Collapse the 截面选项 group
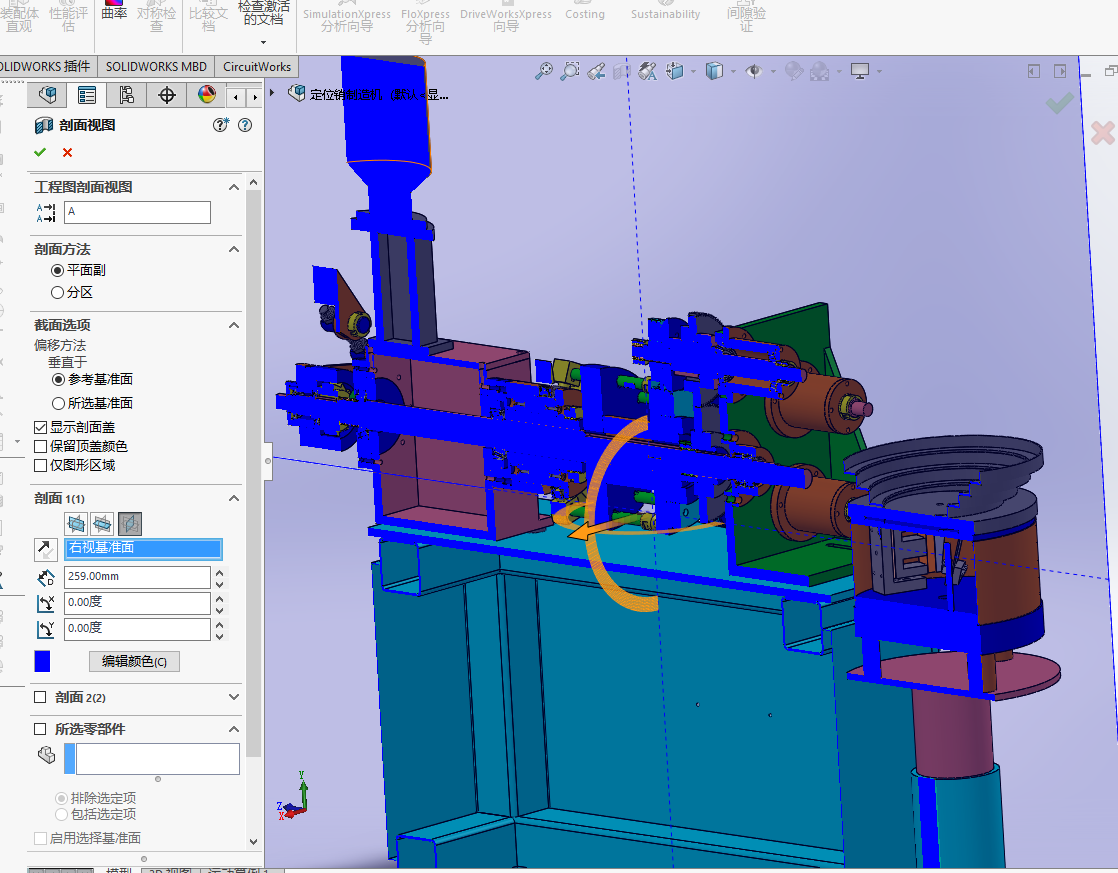The image size is (1118, 873). click(234, 325)
